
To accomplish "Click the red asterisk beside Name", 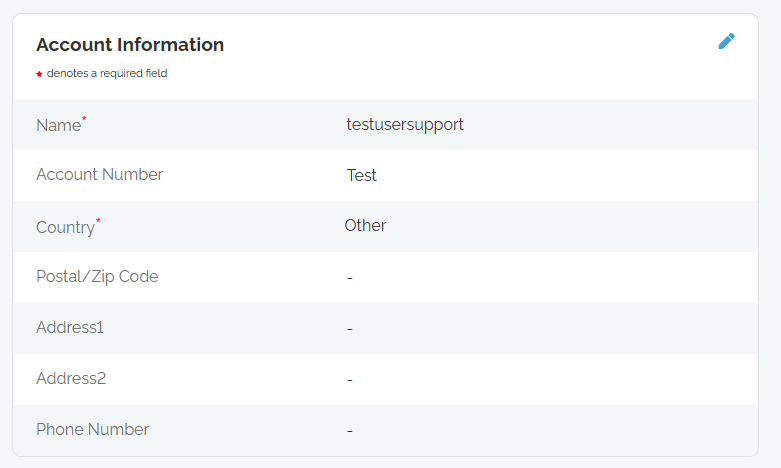I will 84,118.
